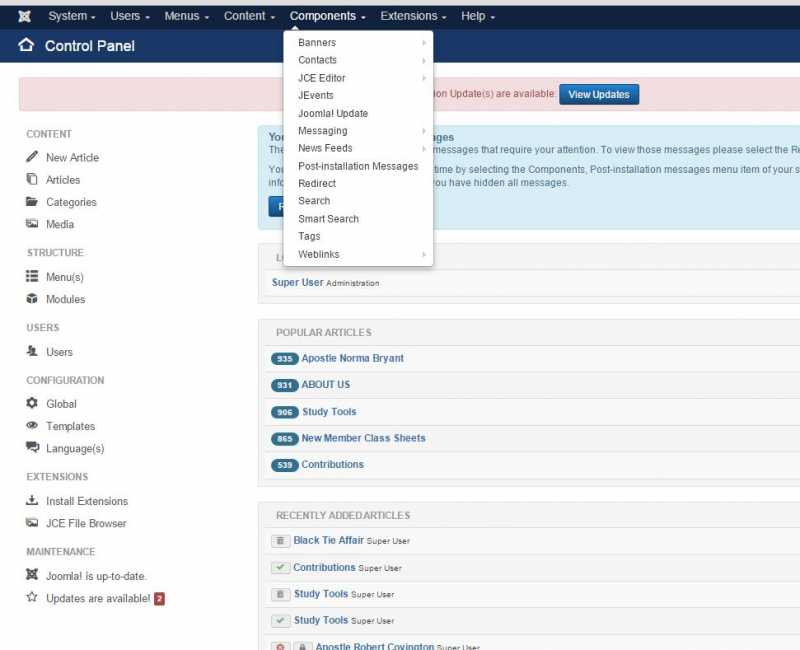Click the Joomla logo icon in top bar
This screenshot has width=800, height=650.
24,16
